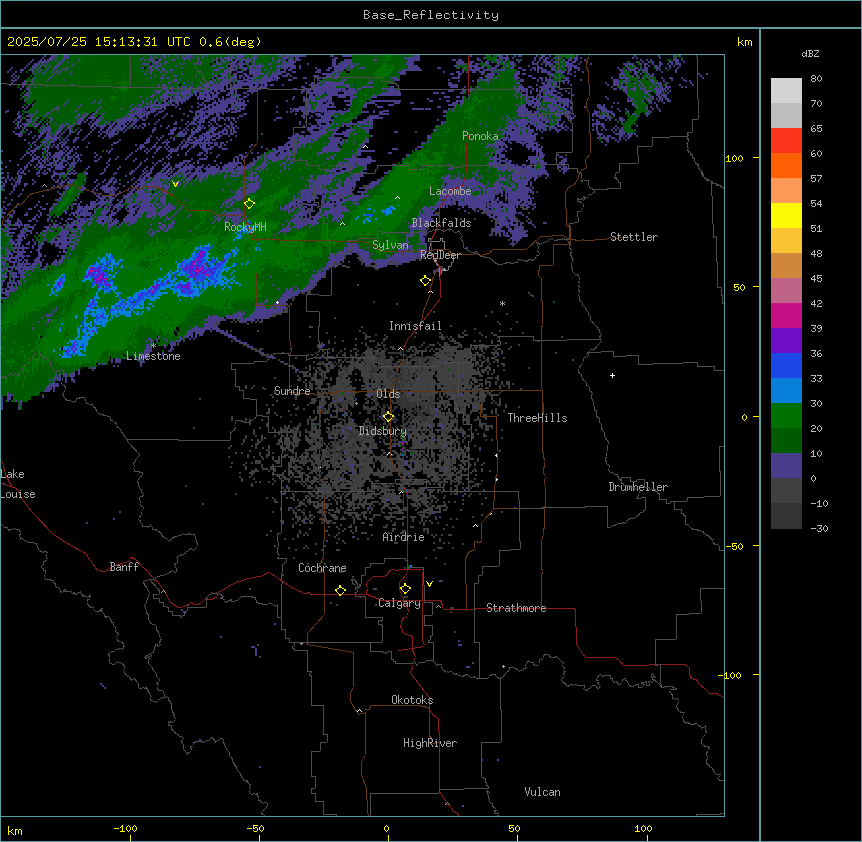
Task: Click the Limestone label
Action: click(153, 356)
